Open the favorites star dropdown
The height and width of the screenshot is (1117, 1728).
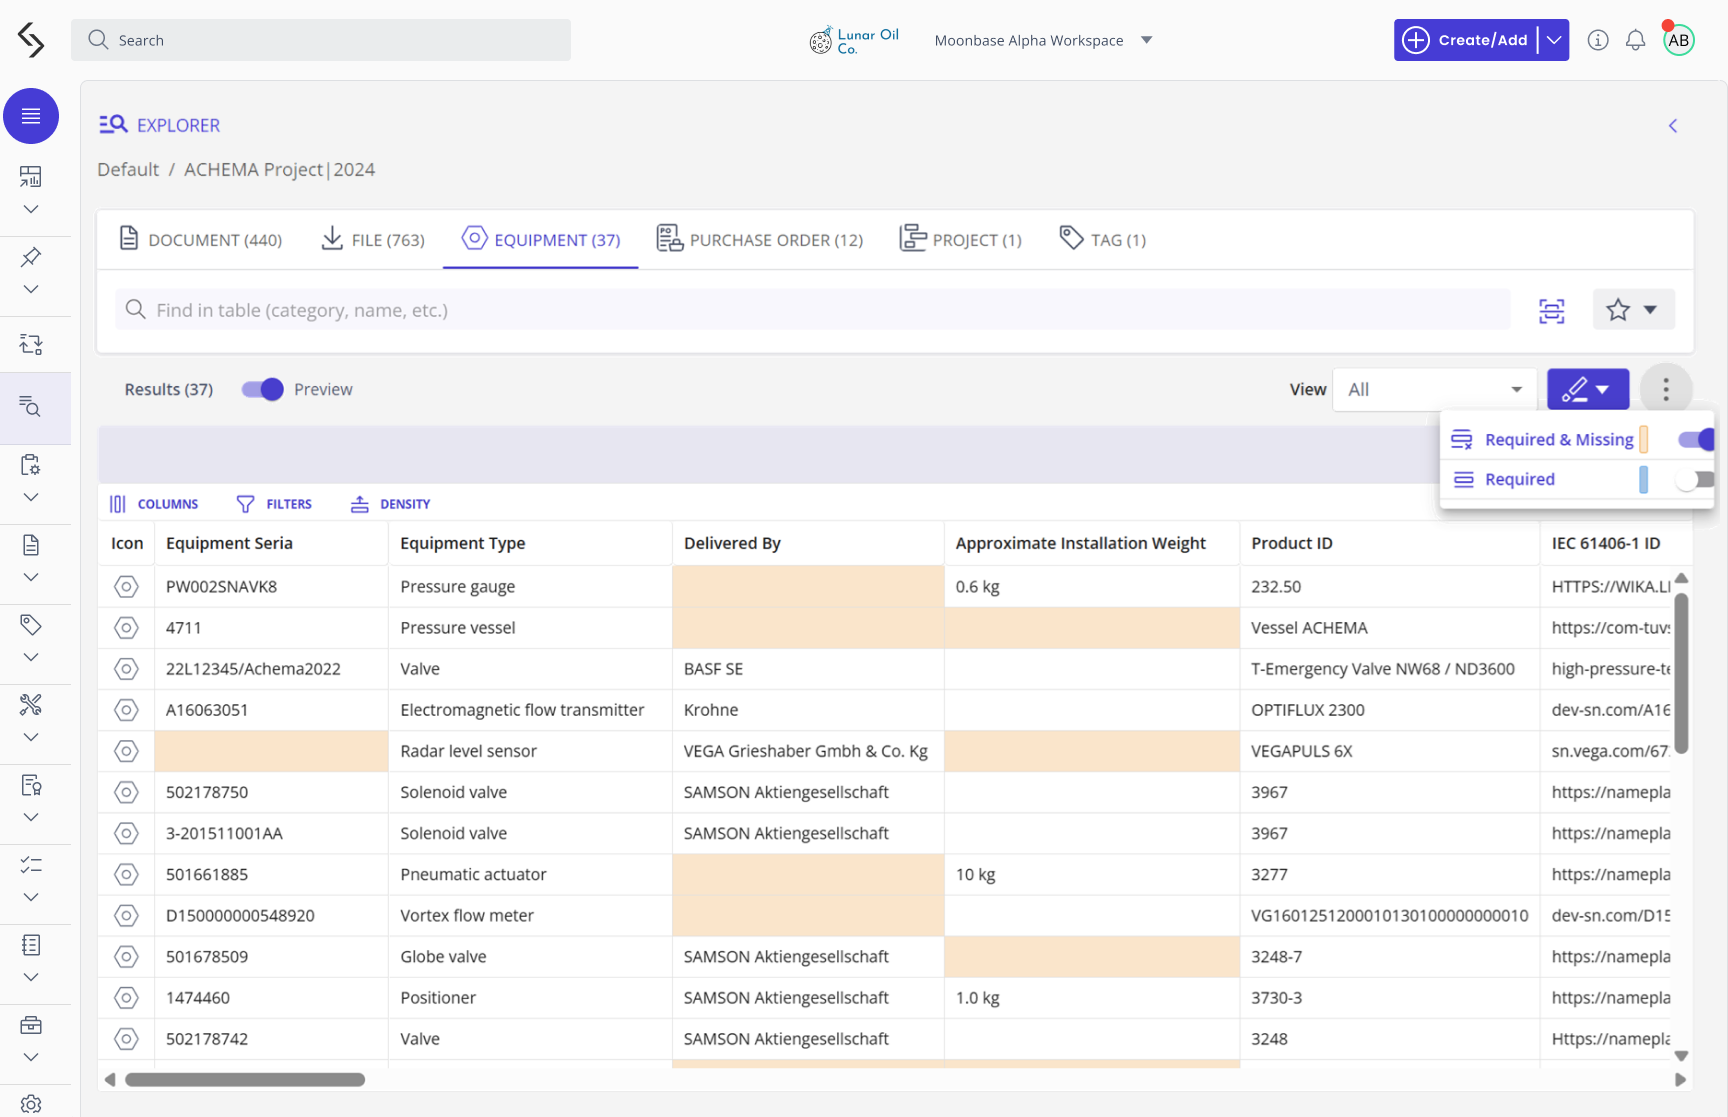1633,310
